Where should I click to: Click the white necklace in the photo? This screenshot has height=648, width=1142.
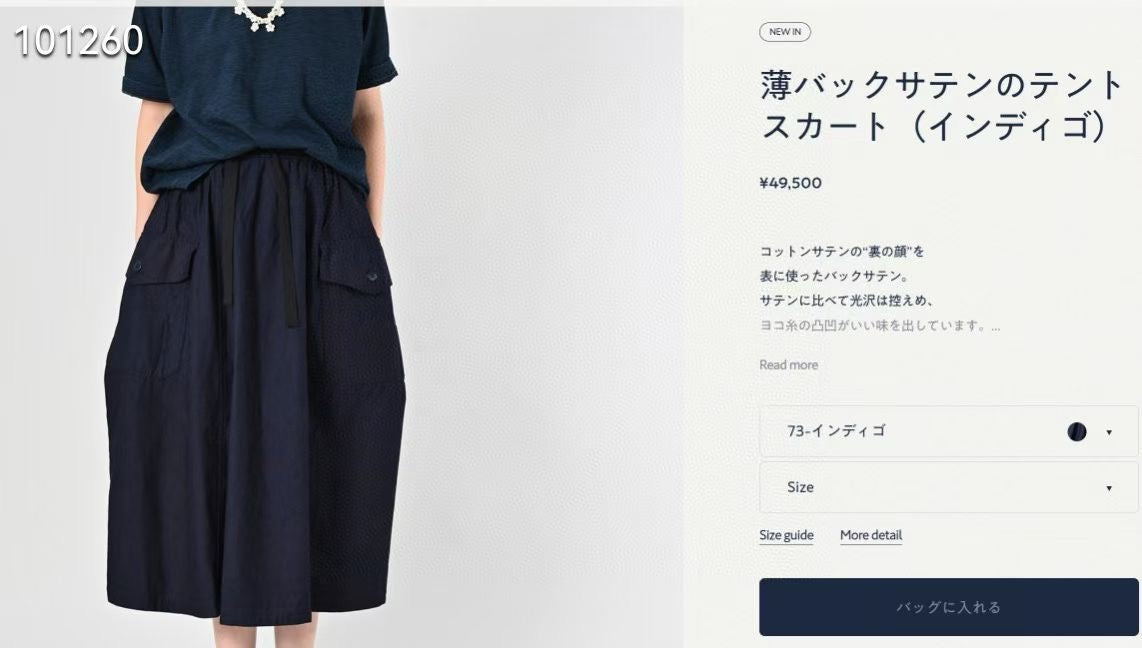pyautogui.click(x=258, y=15)
